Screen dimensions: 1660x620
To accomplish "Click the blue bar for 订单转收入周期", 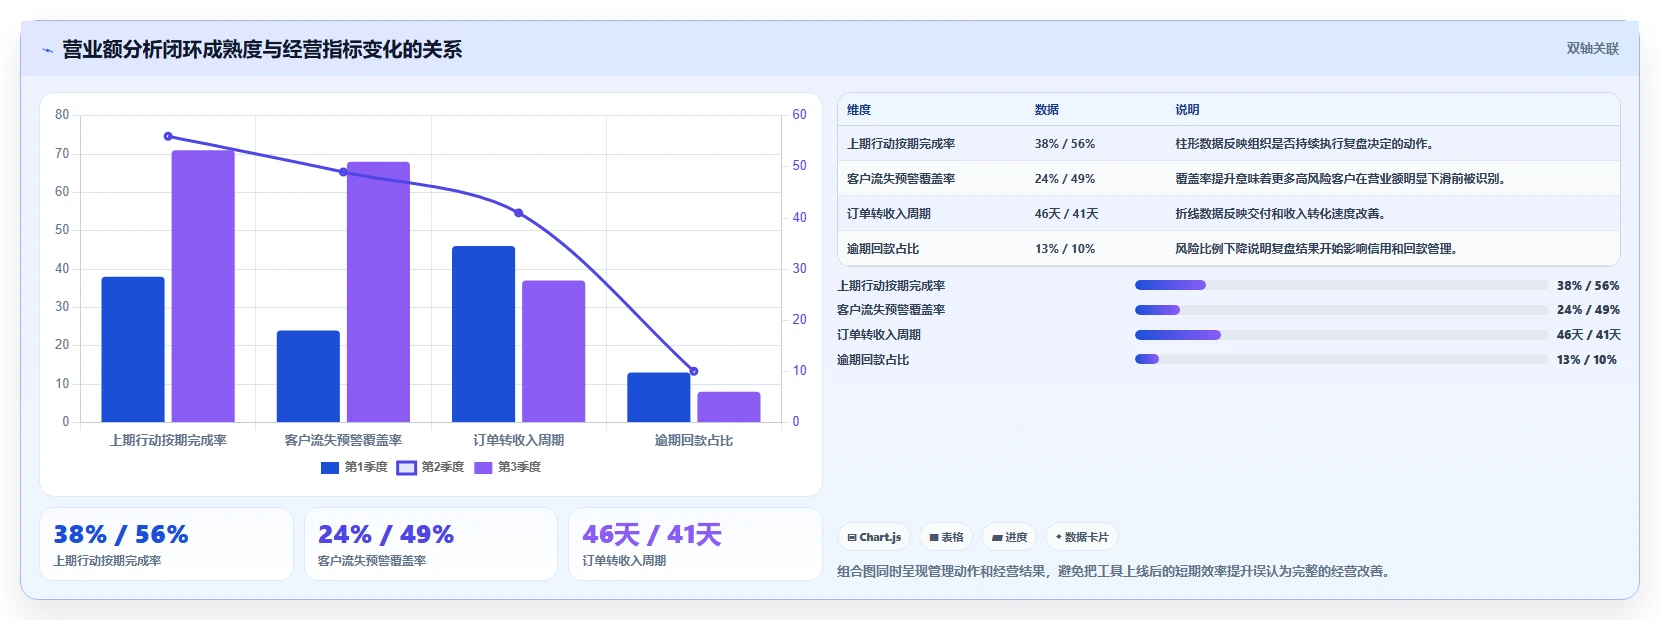I will pyautogui.click(x=483, y=334).
